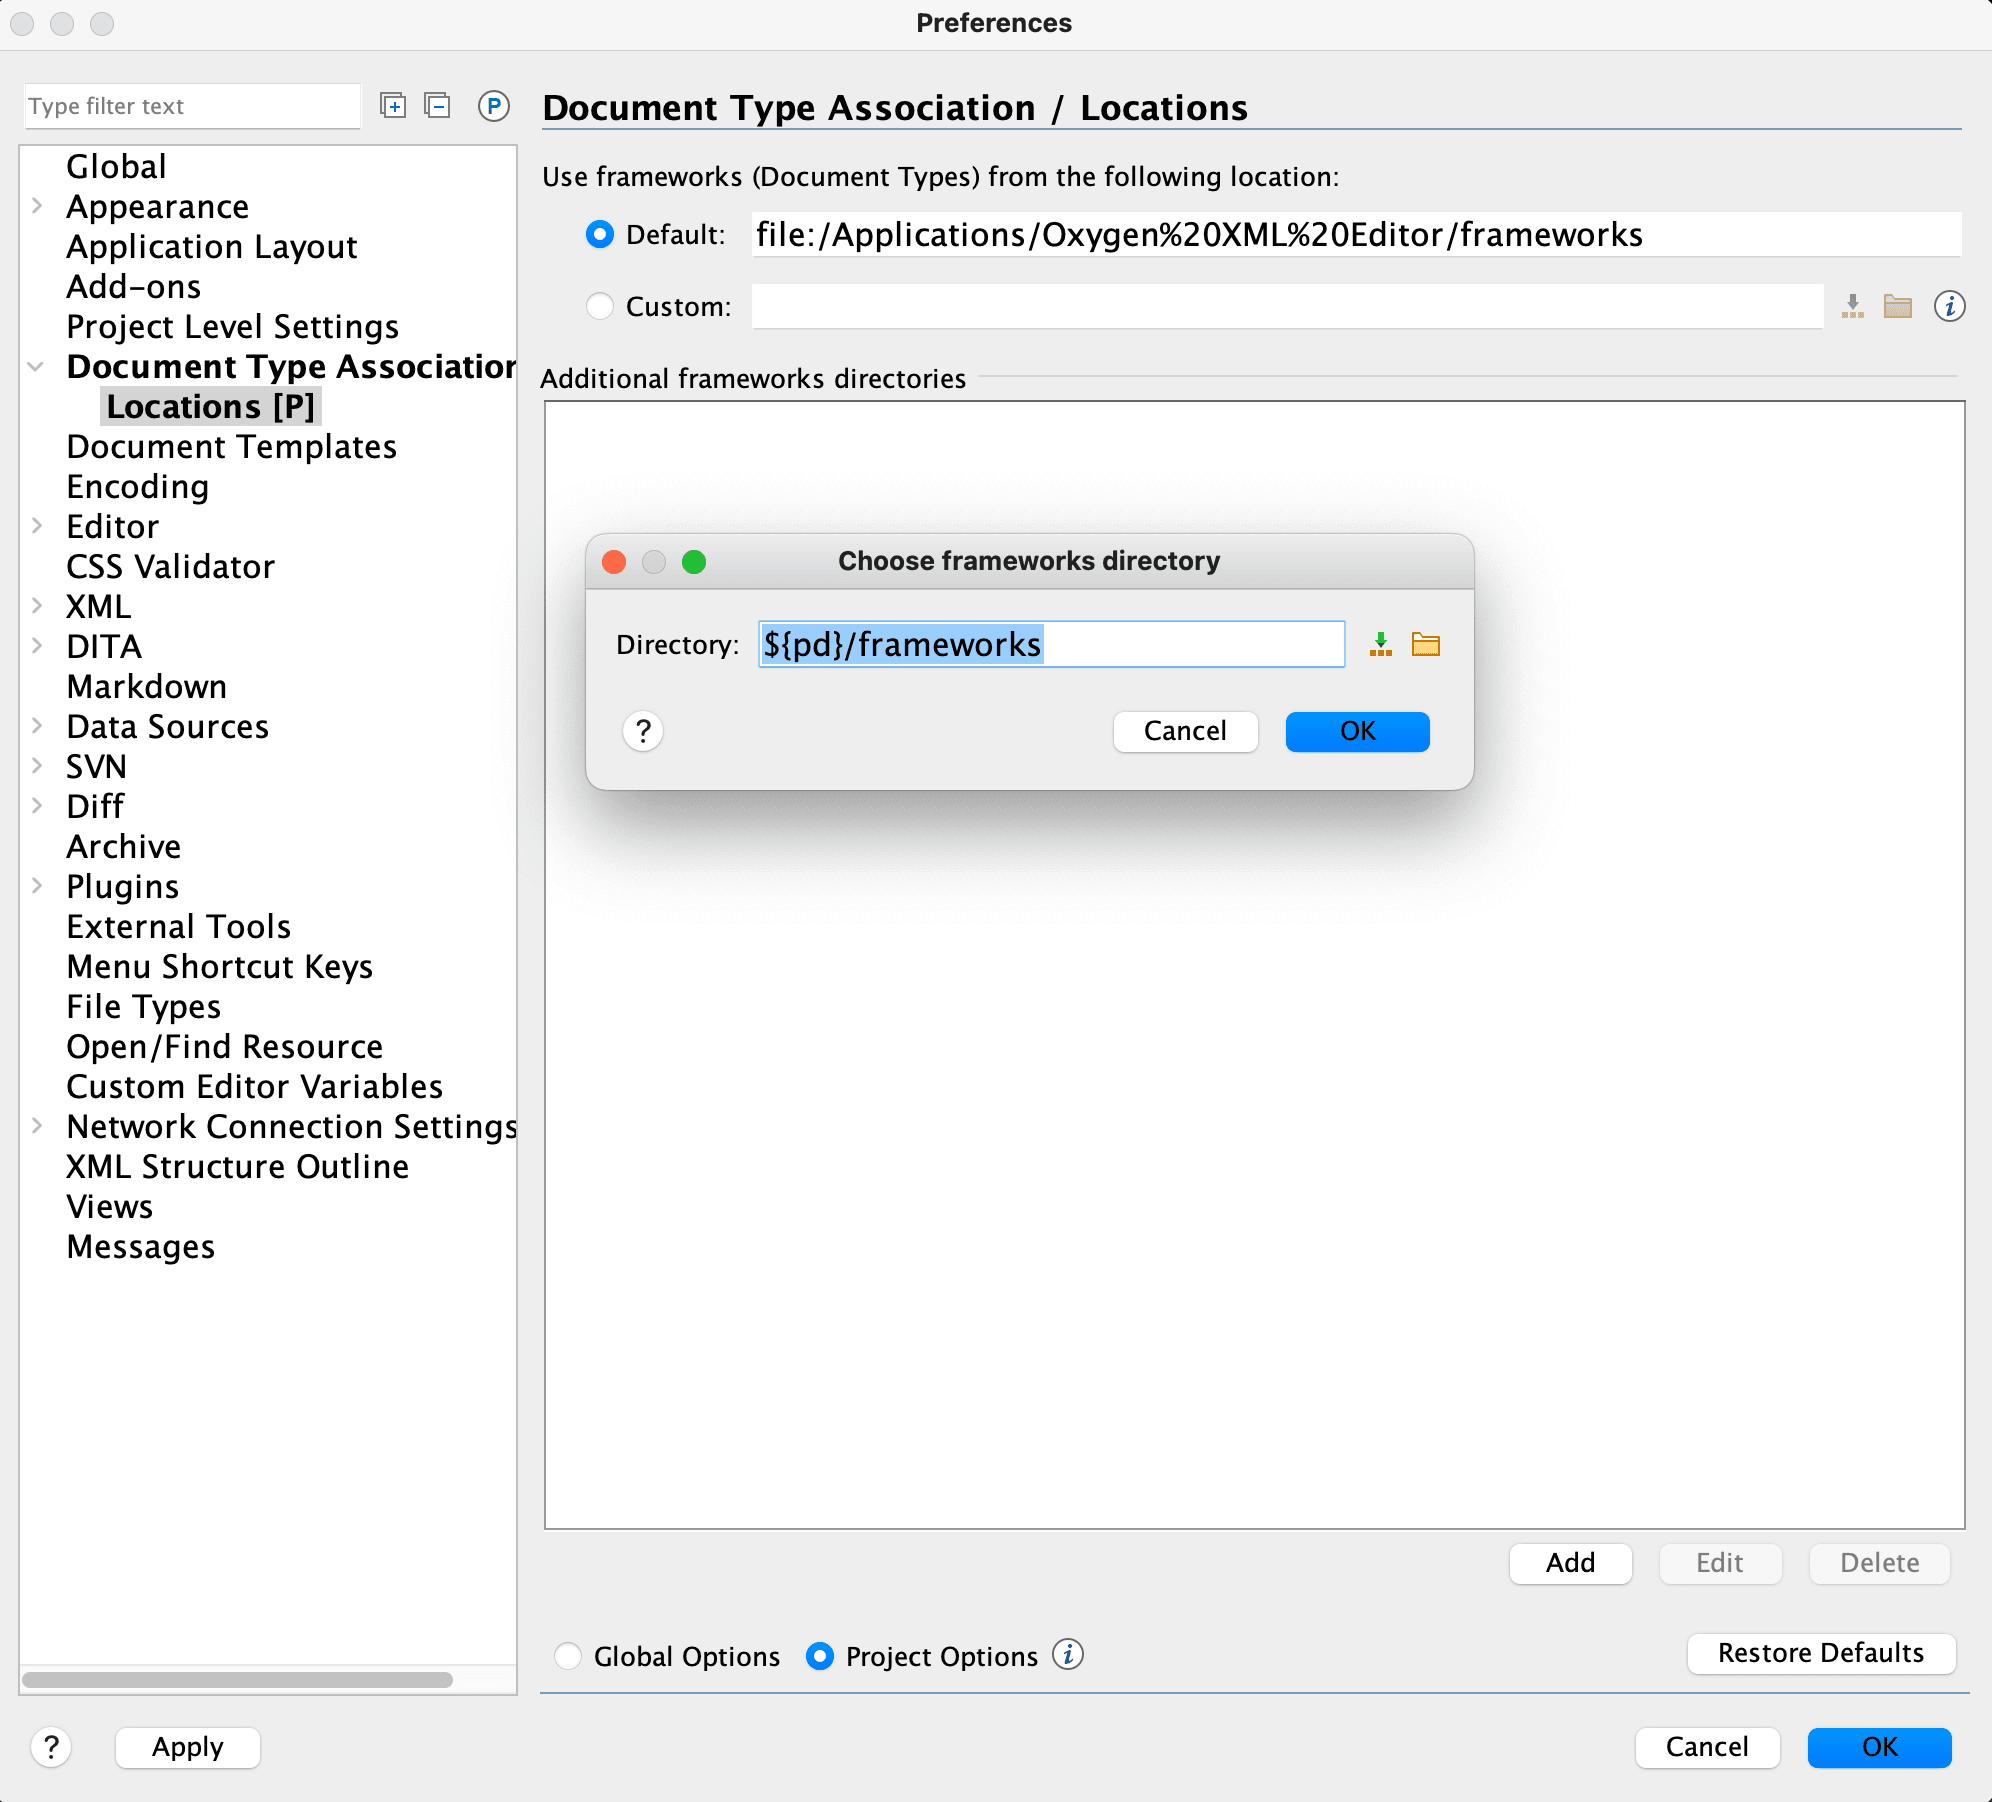The image size is (1992, 1802).
Task: Click info icon beside Custom field
Action: click(1949, 306)
